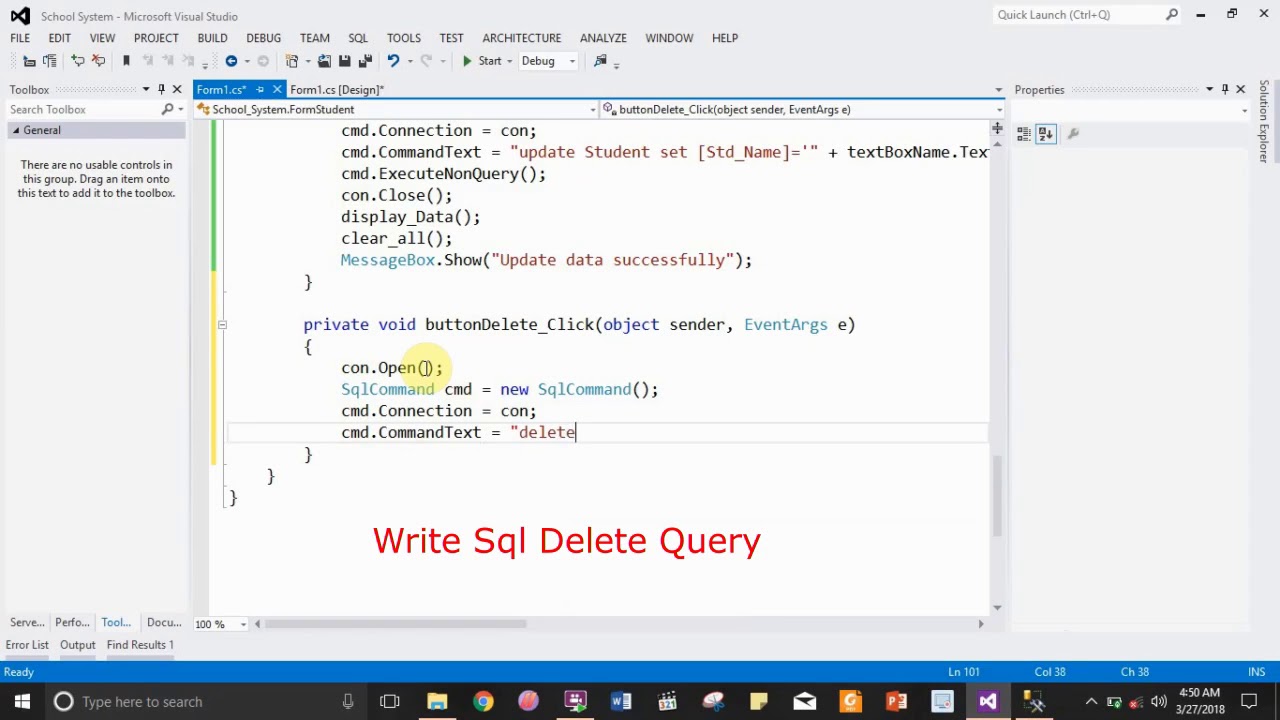Open the Properties object selector dropdown

click(1245, 110)
